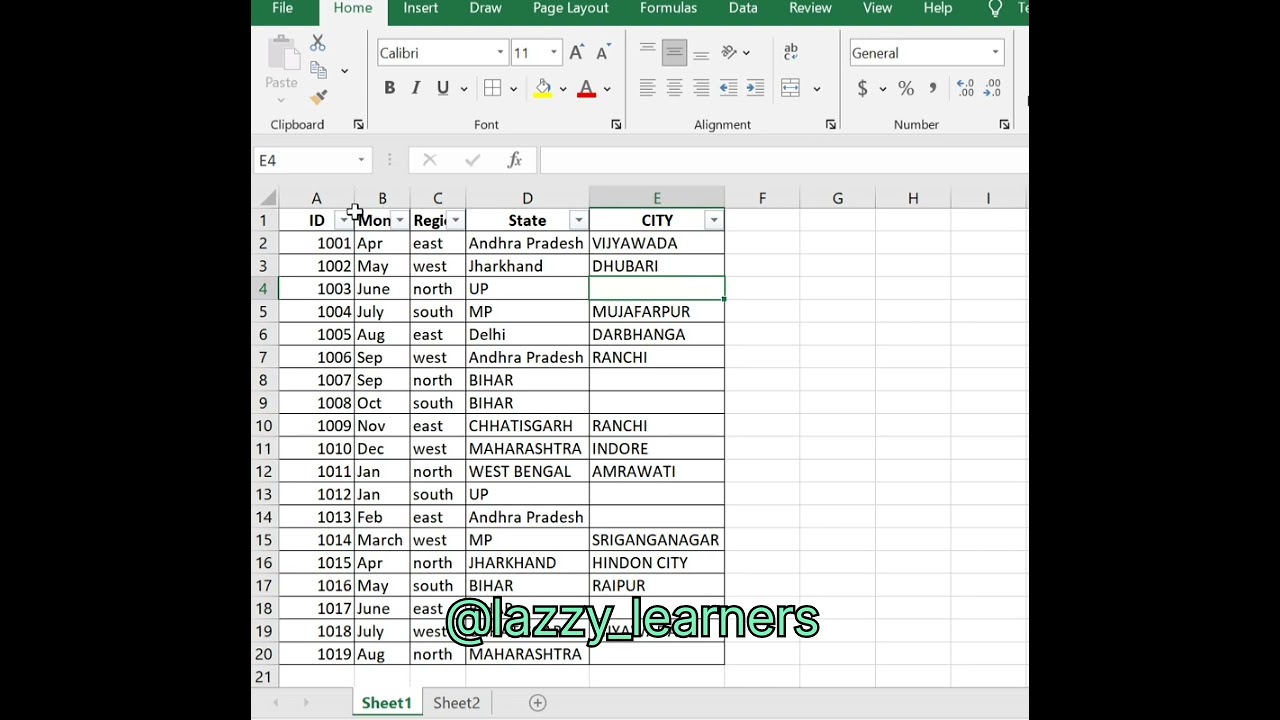The image size is (1280, 720).
Task: Click the Select All corner triangle
Action: click(x=268, y=198)
